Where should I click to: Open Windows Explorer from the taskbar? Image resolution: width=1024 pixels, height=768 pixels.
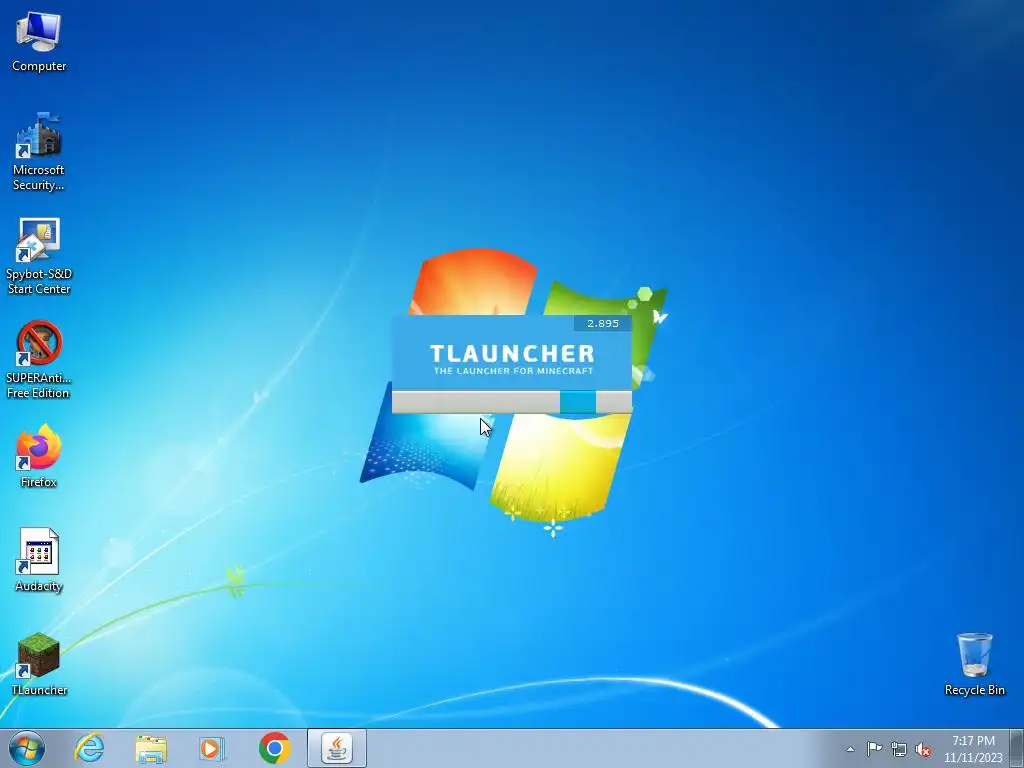(x=151, y=748)
